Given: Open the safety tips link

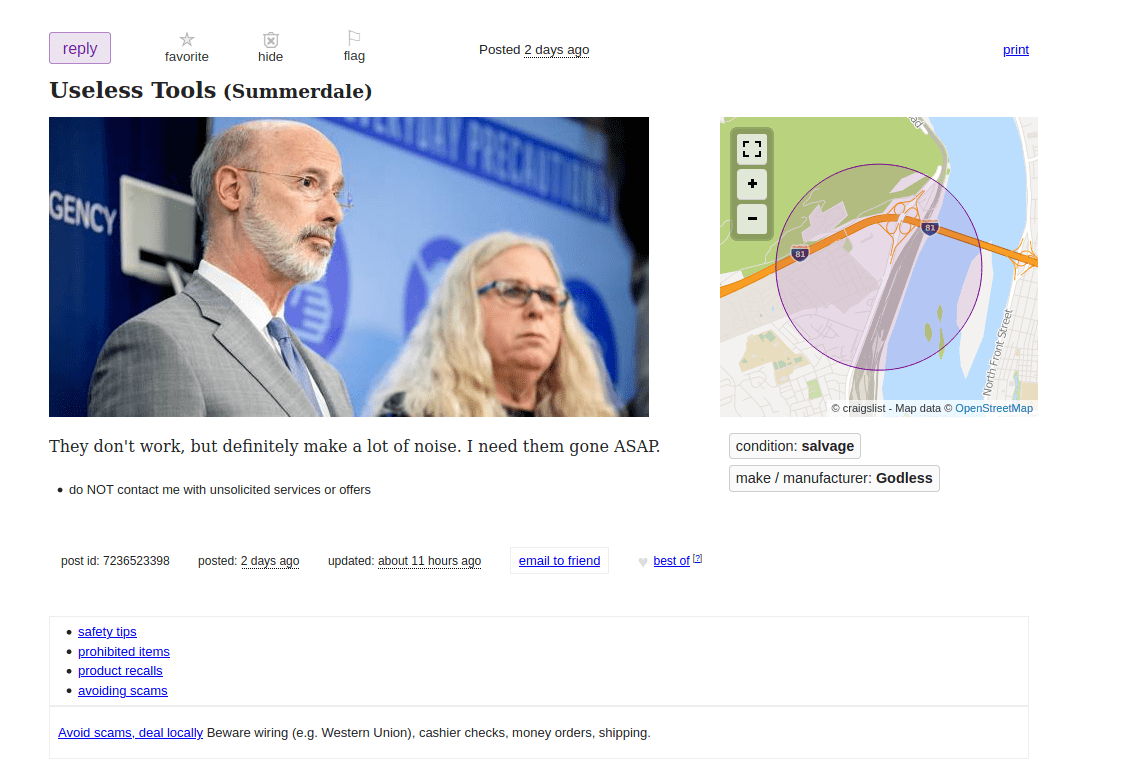Looking at the screenshot, I should pos(107,631).
